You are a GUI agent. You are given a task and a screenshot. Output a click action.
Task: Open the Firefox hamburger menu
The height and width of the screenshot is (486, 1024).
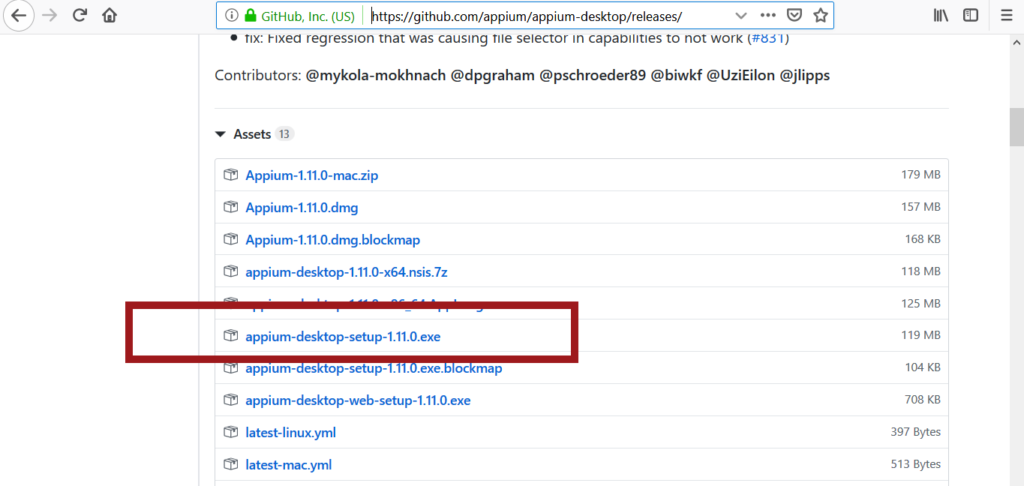pos(1006,15)
